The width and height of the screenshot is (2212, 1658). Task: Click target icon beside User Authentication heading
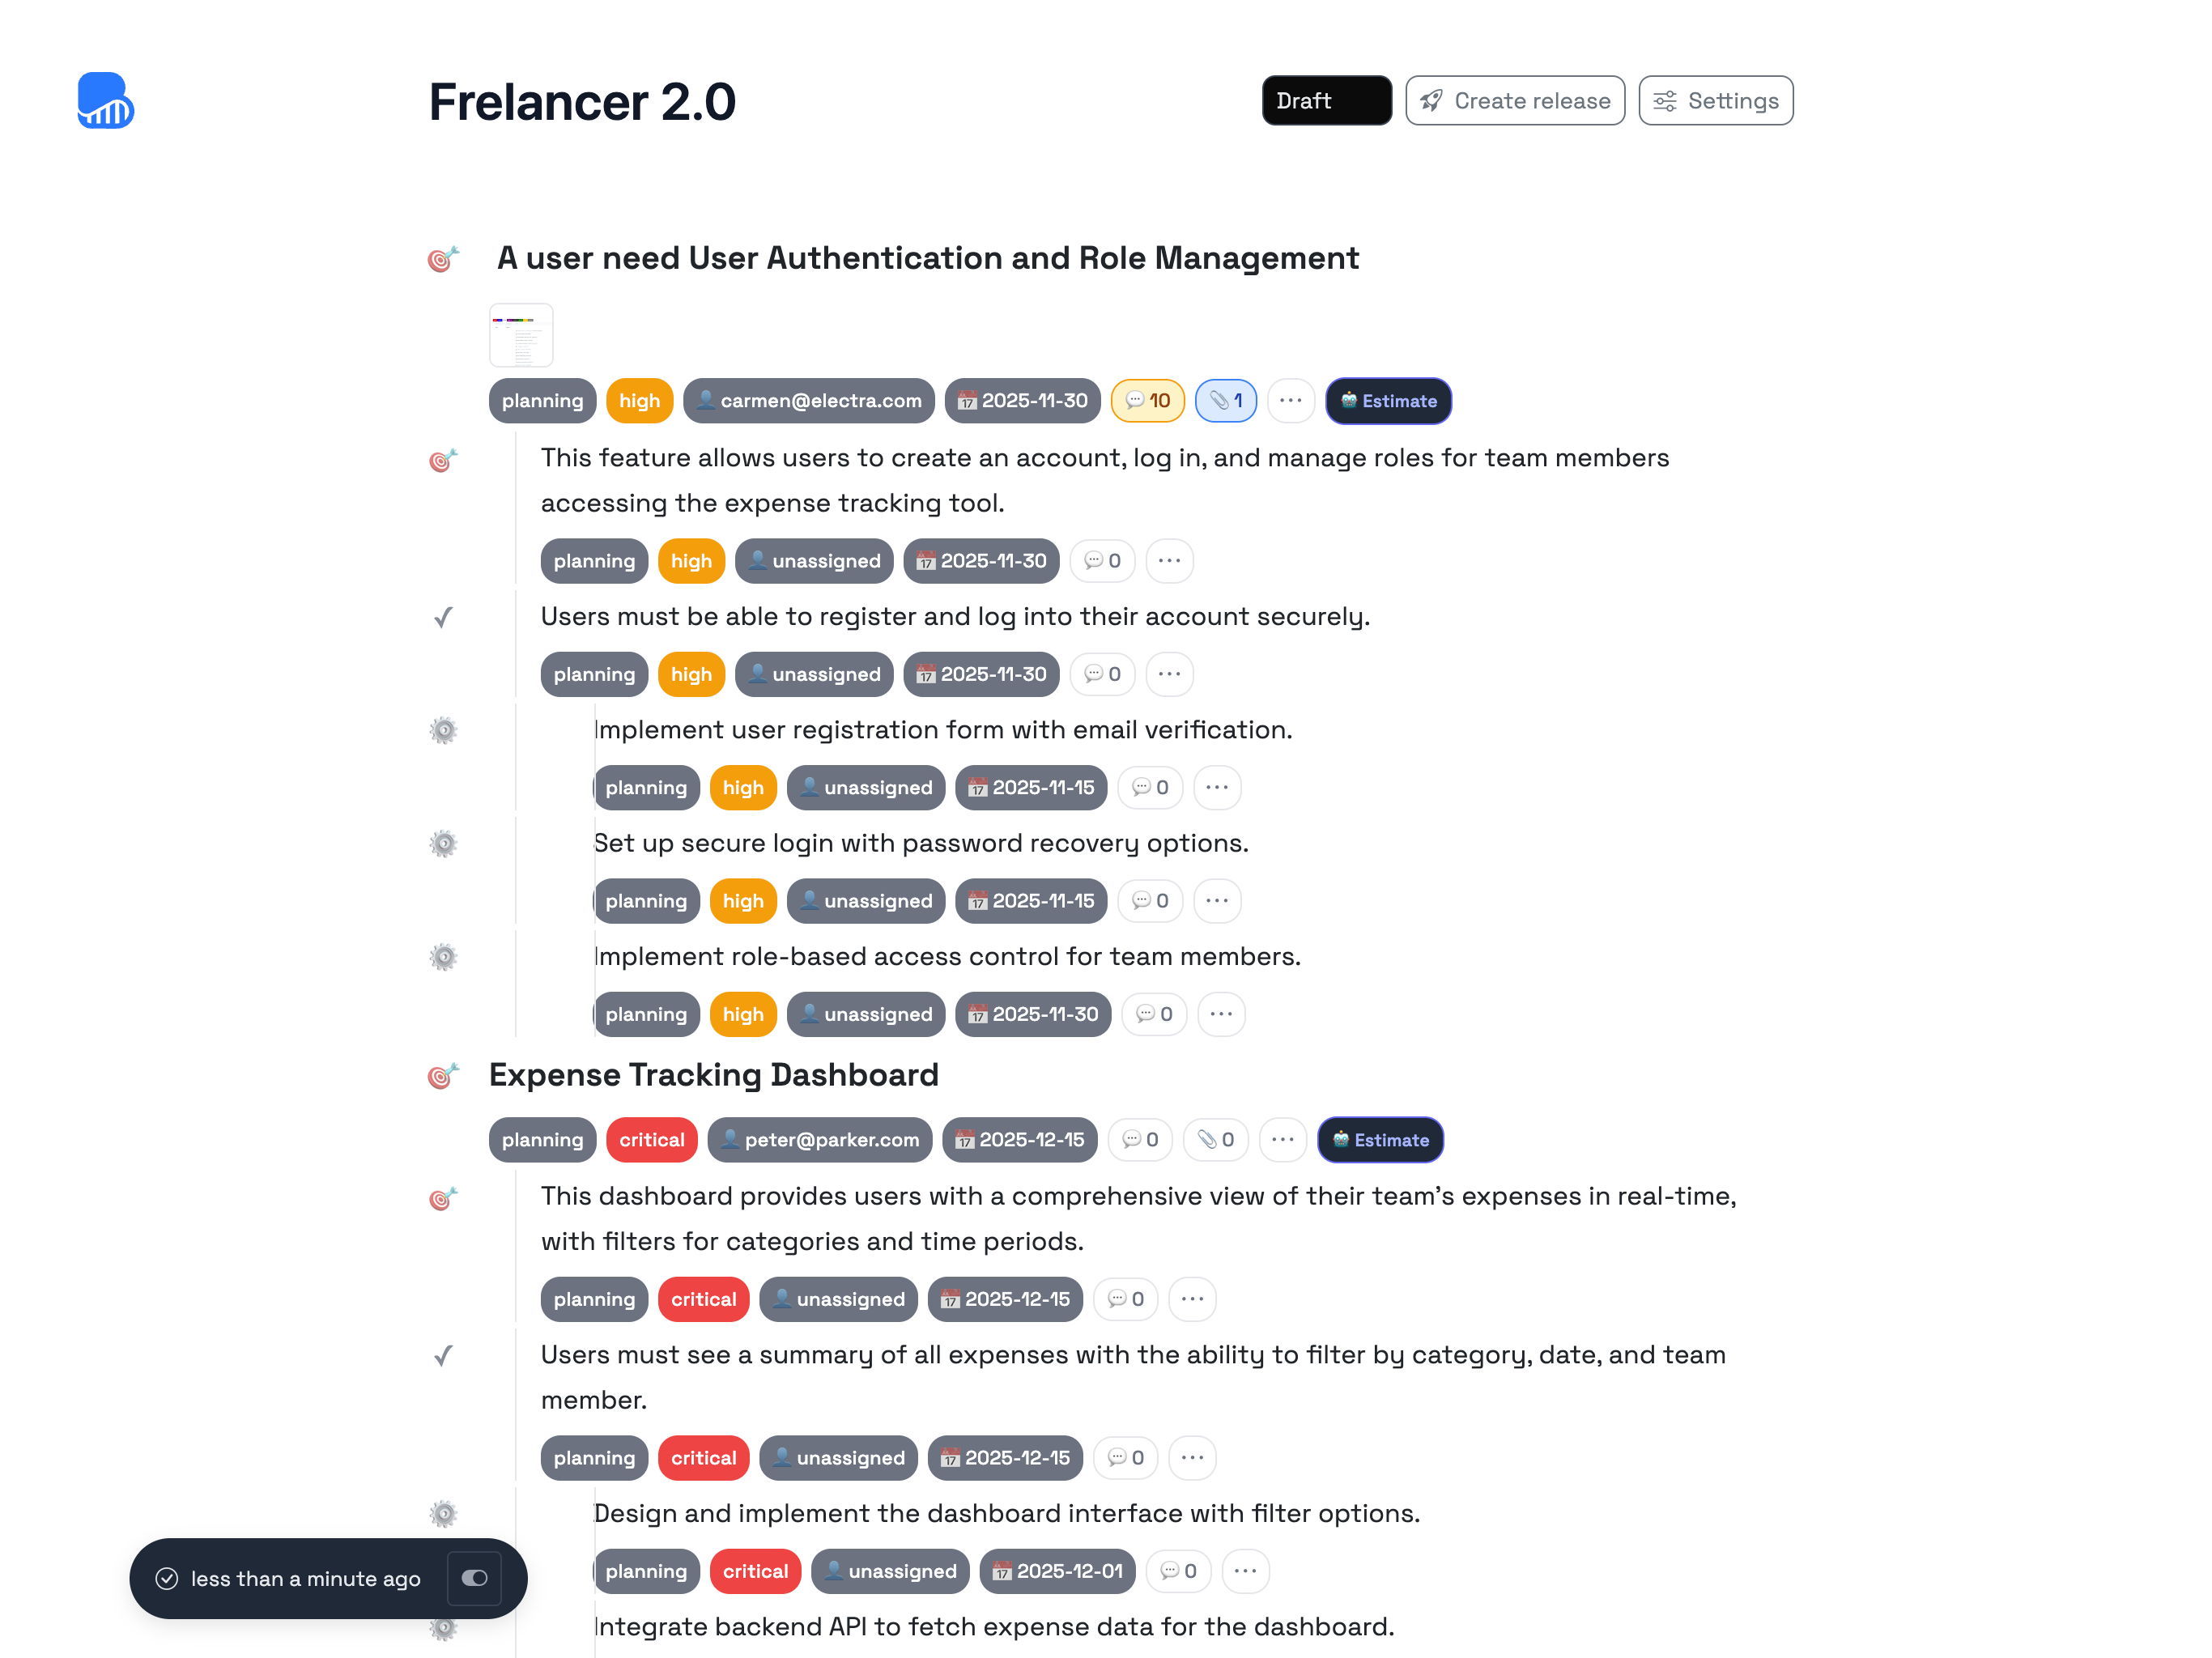[443, 259]
